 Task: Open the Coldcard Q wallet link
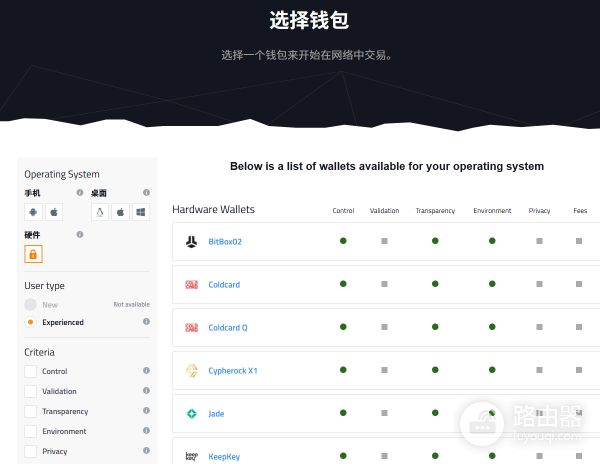(228, 327)
